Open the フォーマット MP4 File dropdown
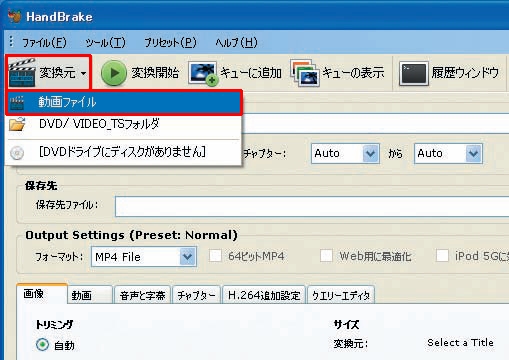 [x=144, y=257]
